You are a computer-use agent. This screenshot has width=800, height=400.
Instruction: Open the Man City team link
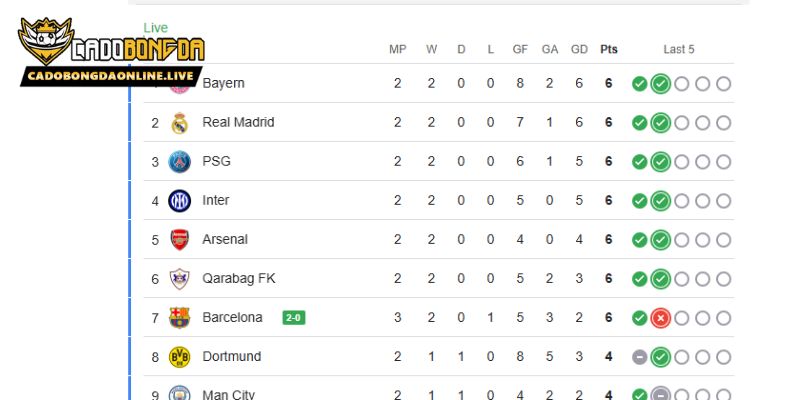[x=228, y=394]
